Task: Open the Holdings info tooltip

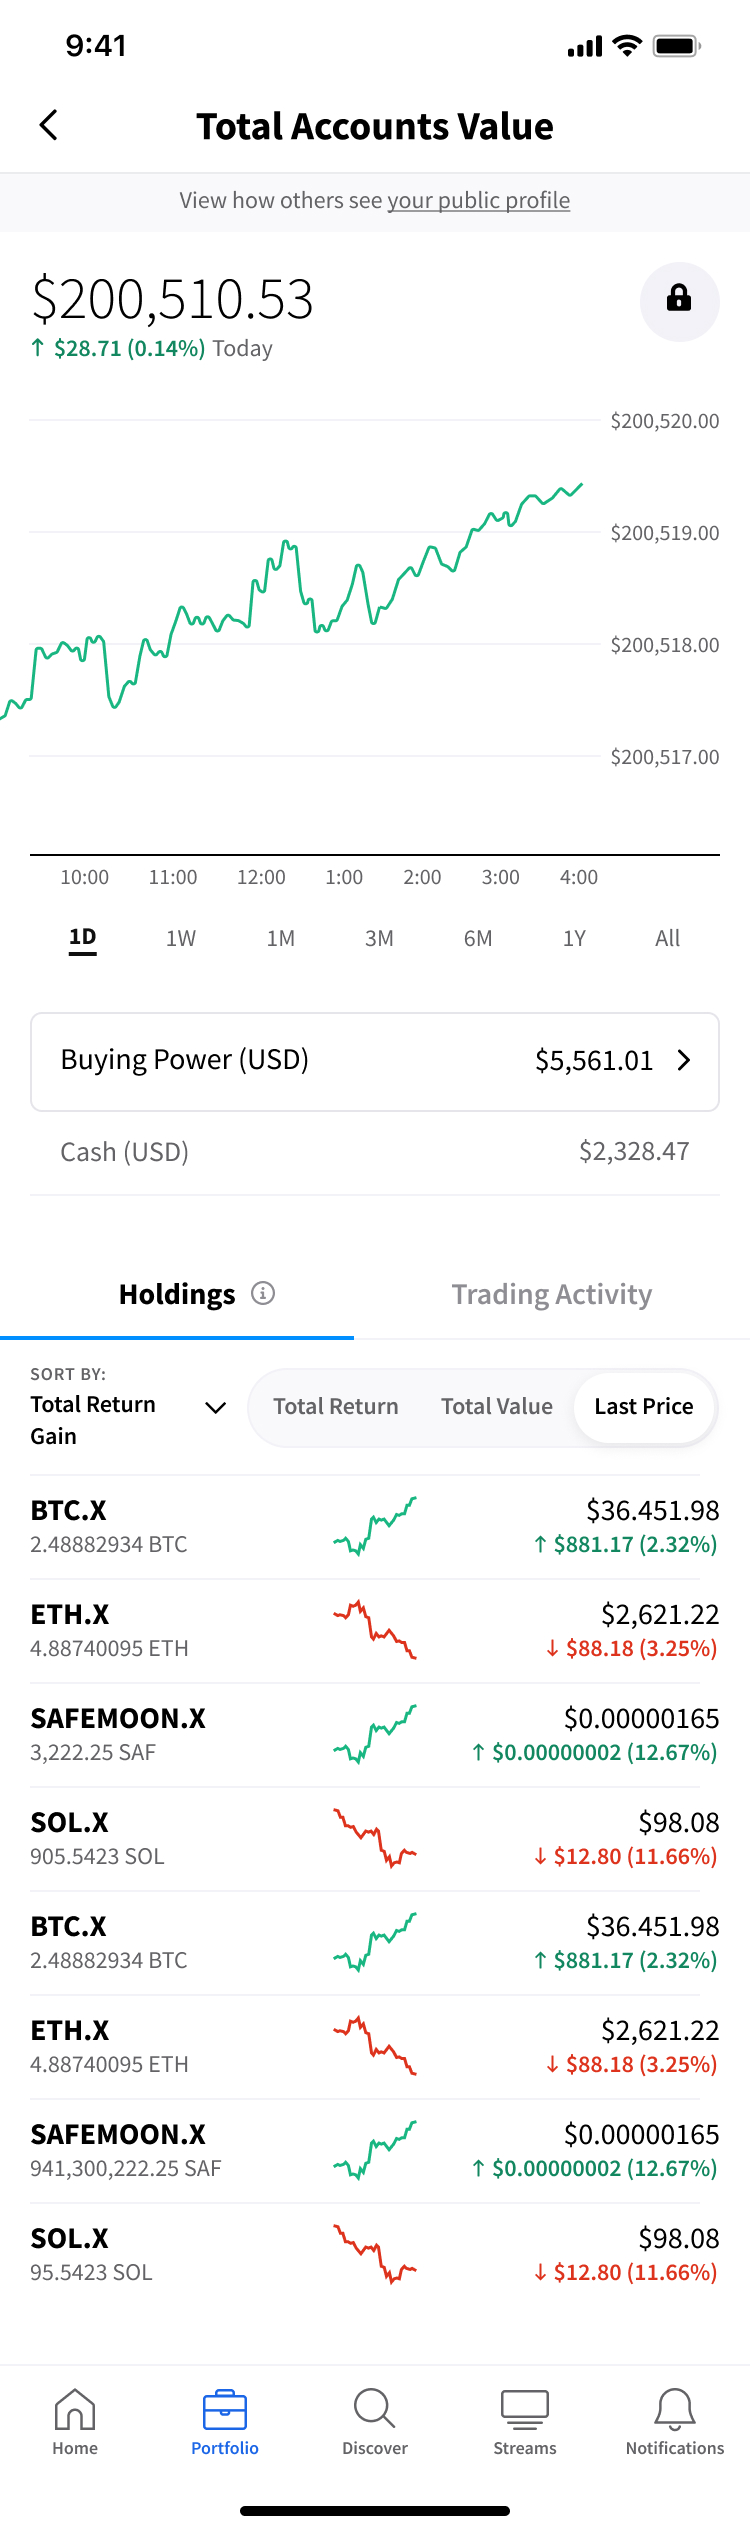Action: coord(262,1293)
